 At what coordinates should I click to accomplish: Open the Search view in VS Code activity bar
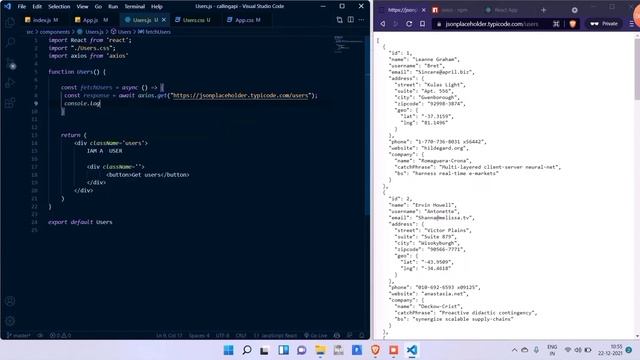point(10,42)
